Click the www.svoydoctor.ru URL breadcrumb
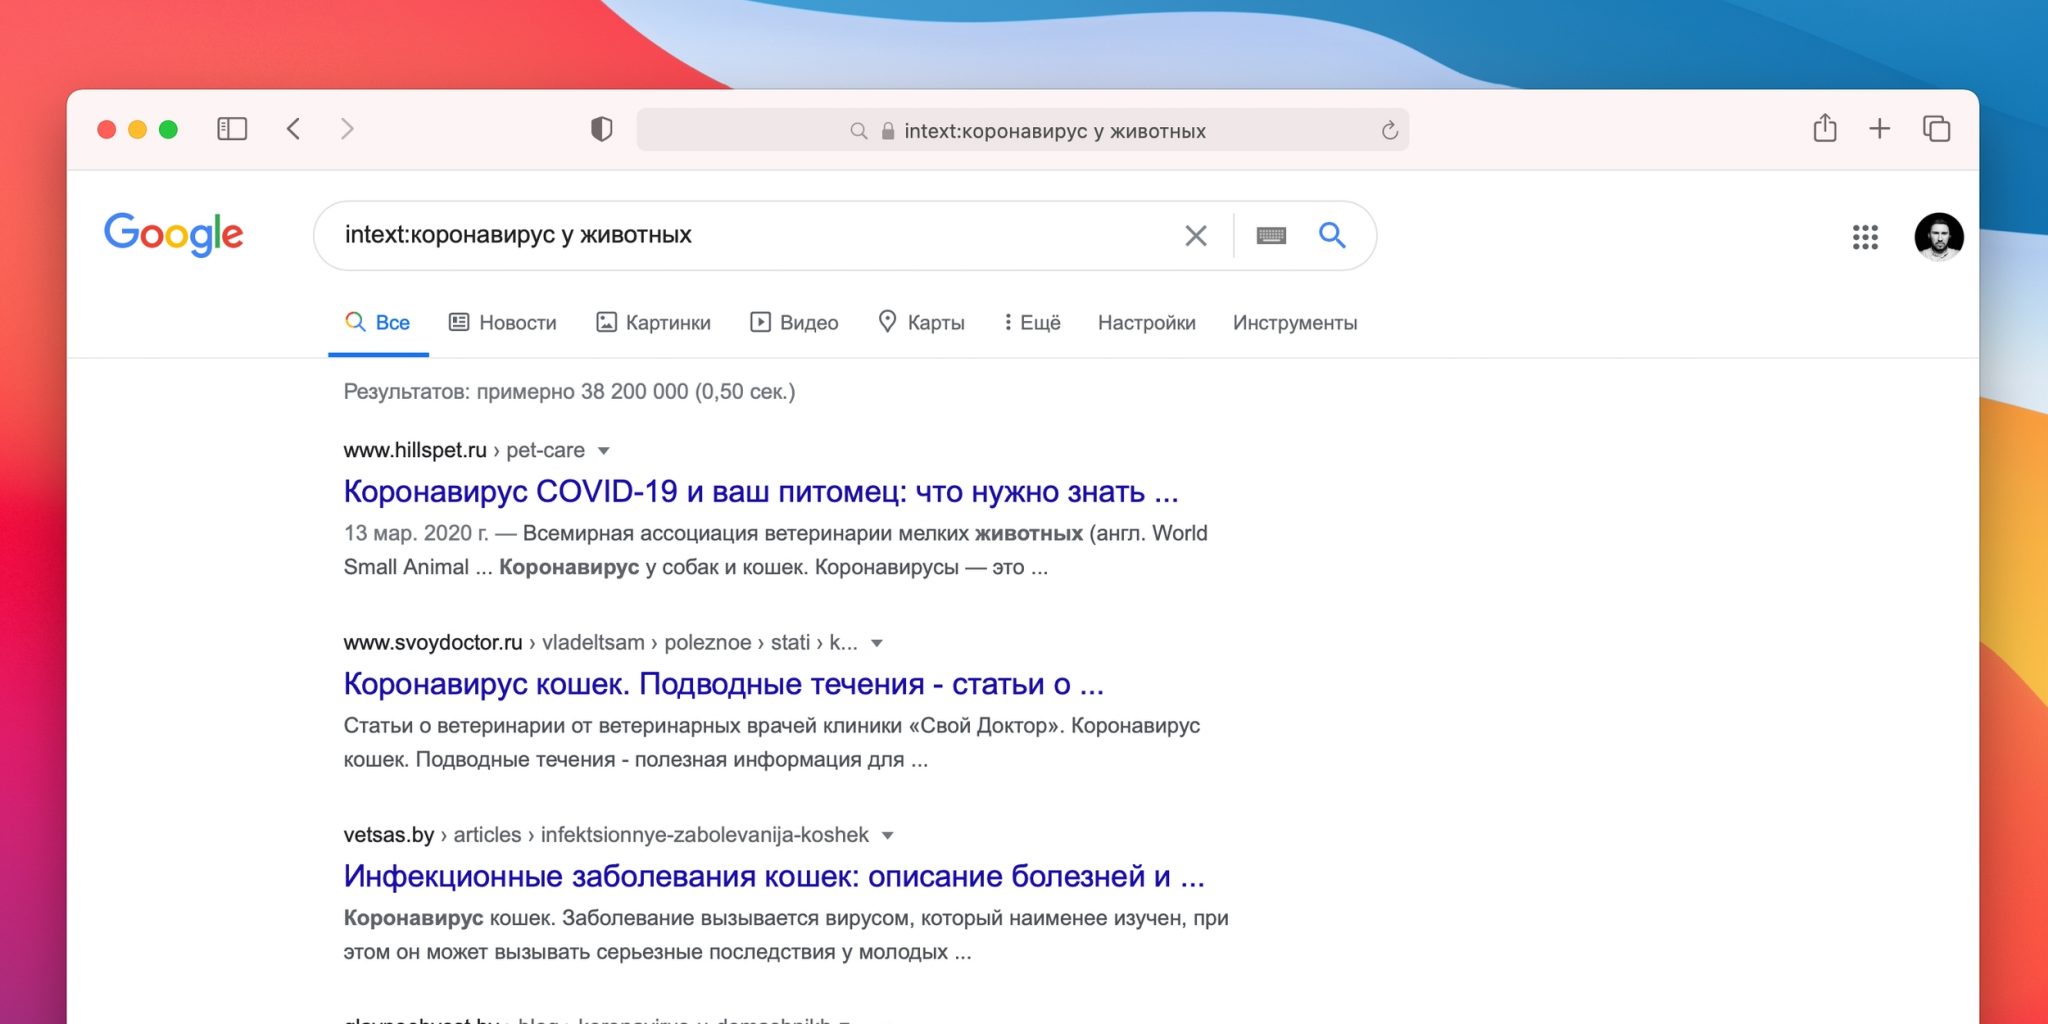This screenshot has height=1024, width=2048. (x=600, y=642)
